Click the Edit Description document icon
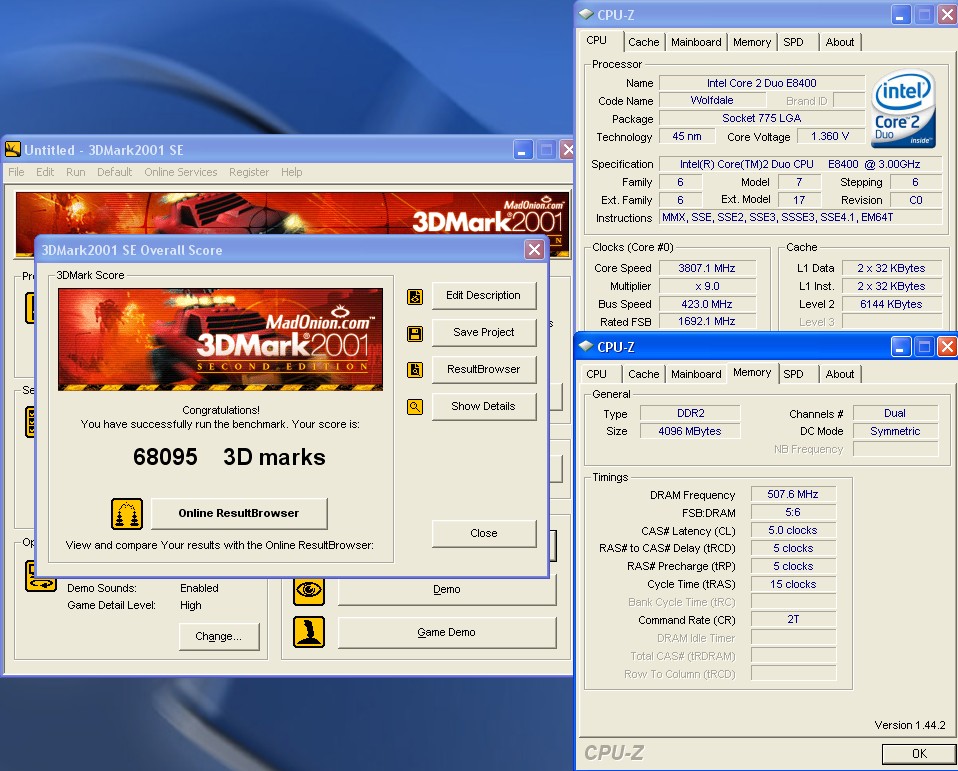 click(x=415, y=297)
